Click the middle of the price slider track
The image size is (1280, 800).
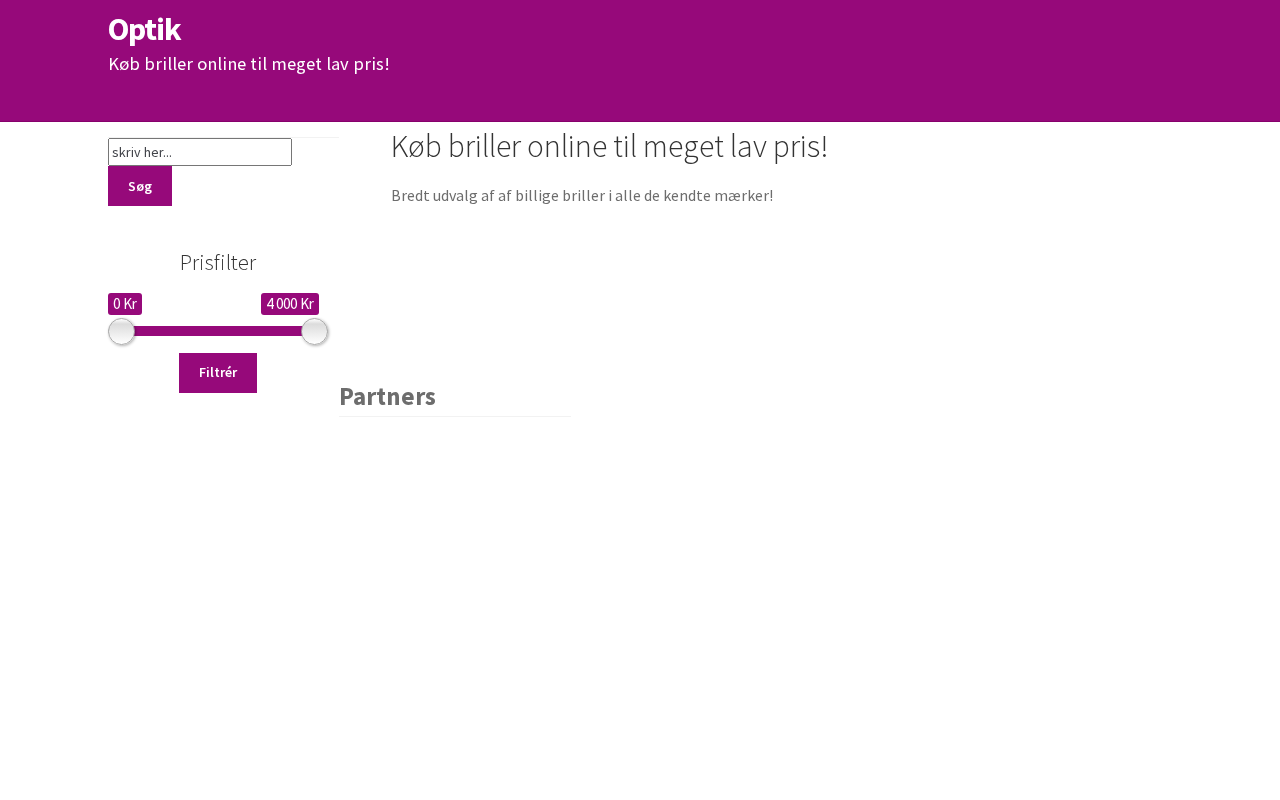218,331
